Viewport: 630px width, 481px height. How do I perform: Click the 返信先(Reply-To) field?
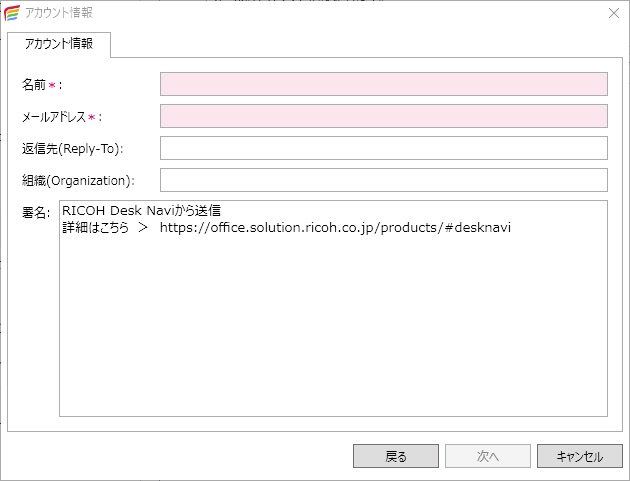pos(384,148)
